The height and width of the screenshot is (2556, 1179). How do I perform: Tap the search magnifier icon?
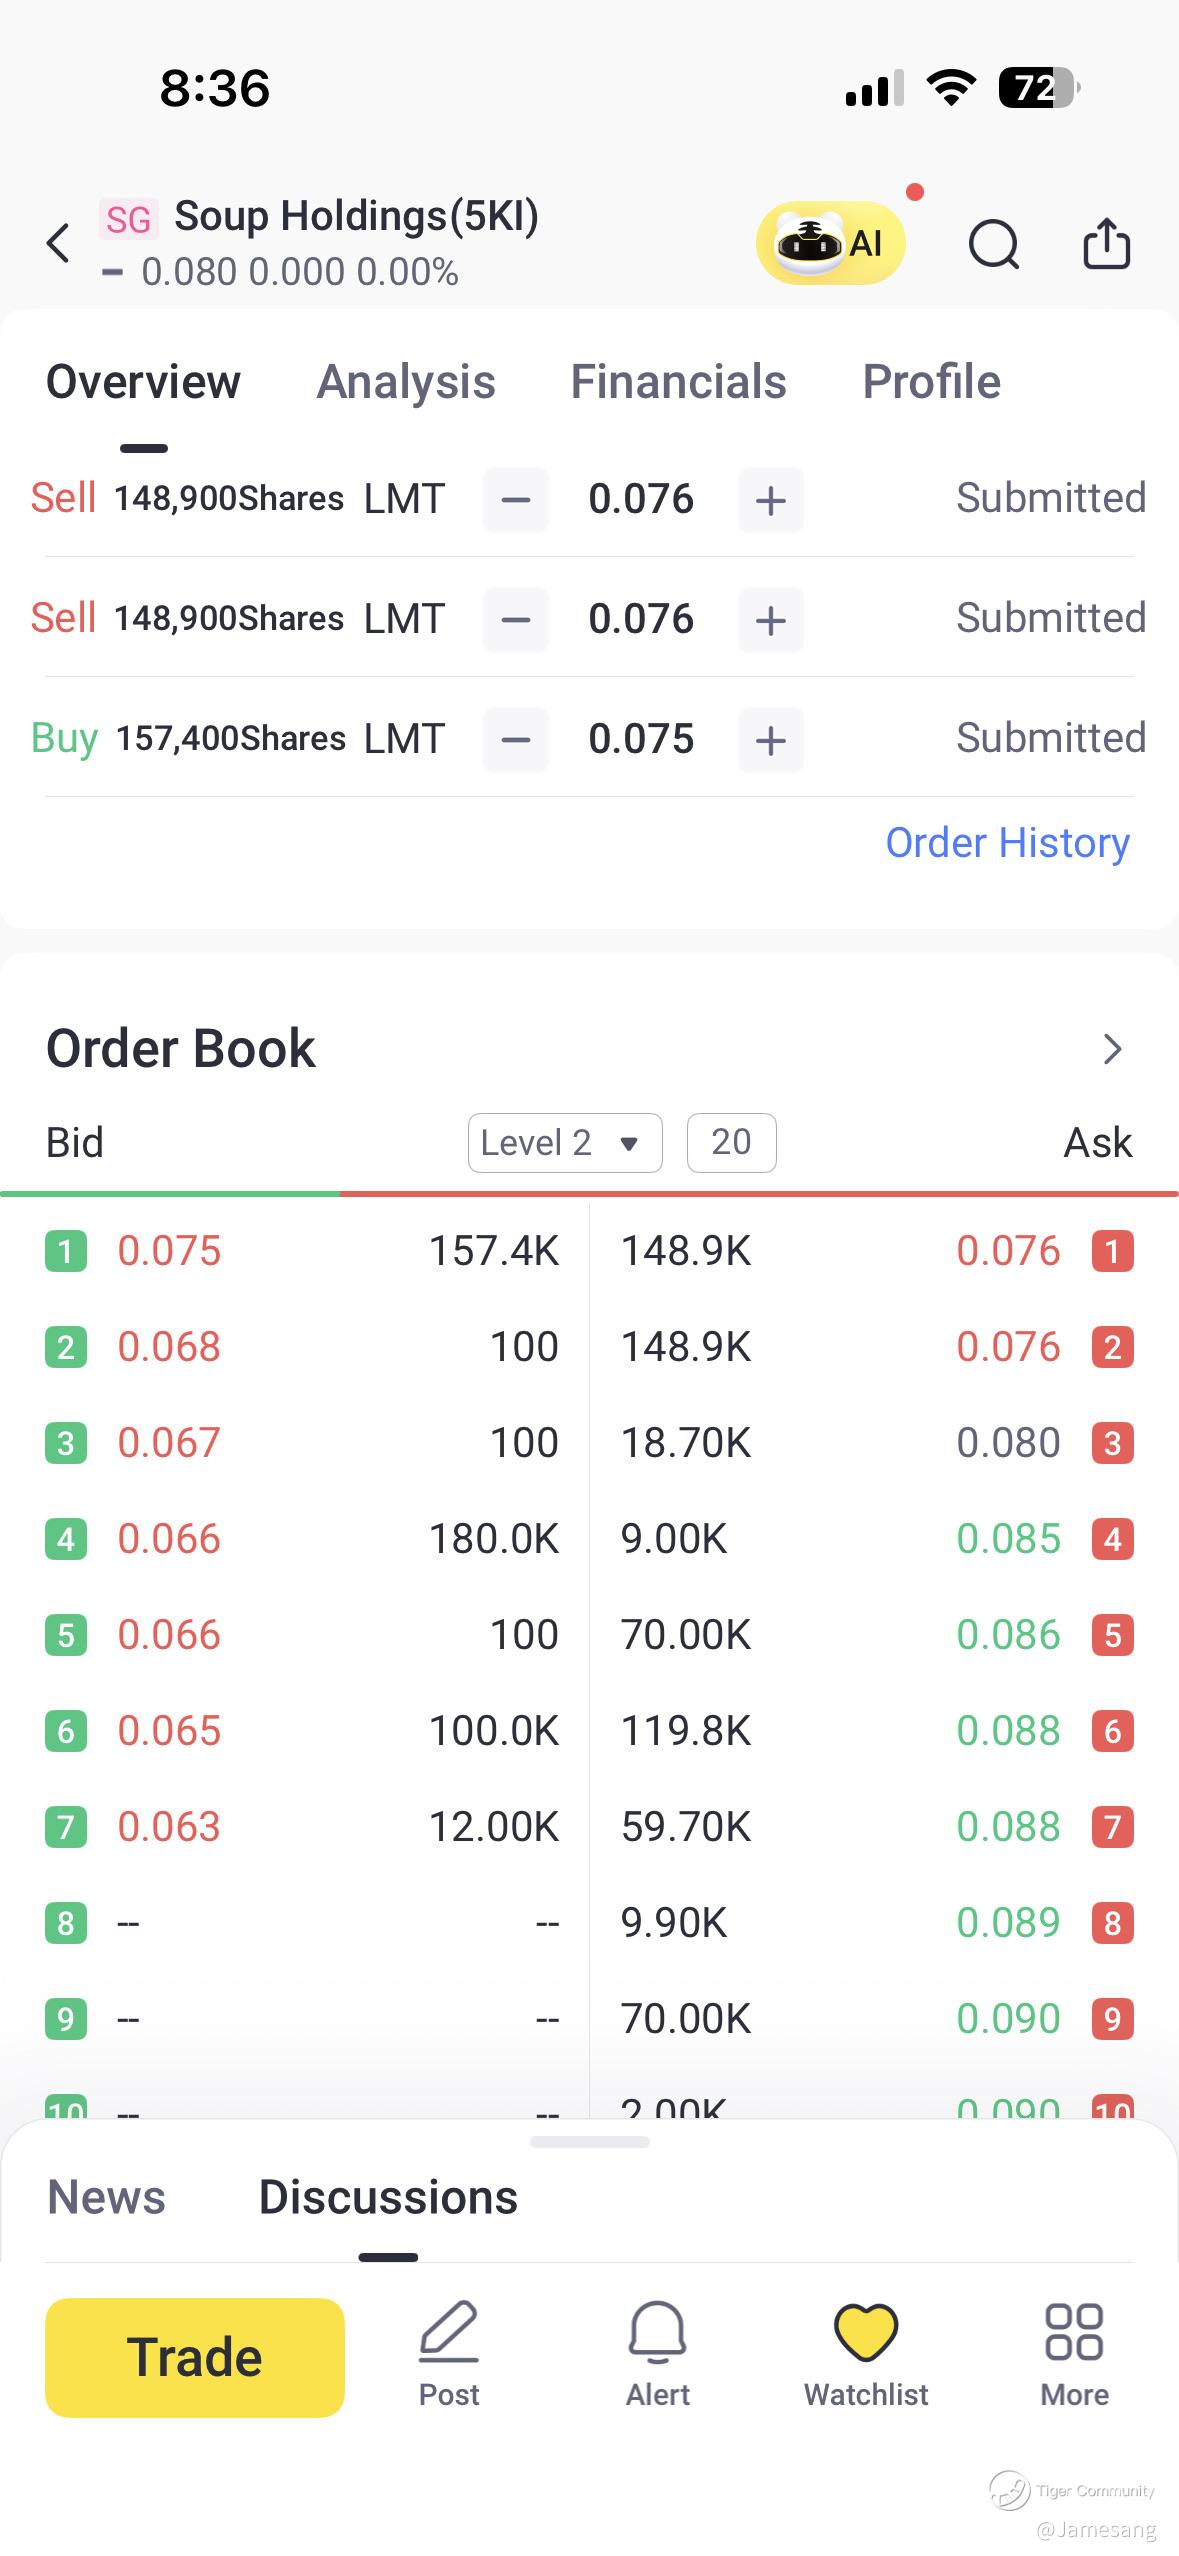click(x=994, y=244)
